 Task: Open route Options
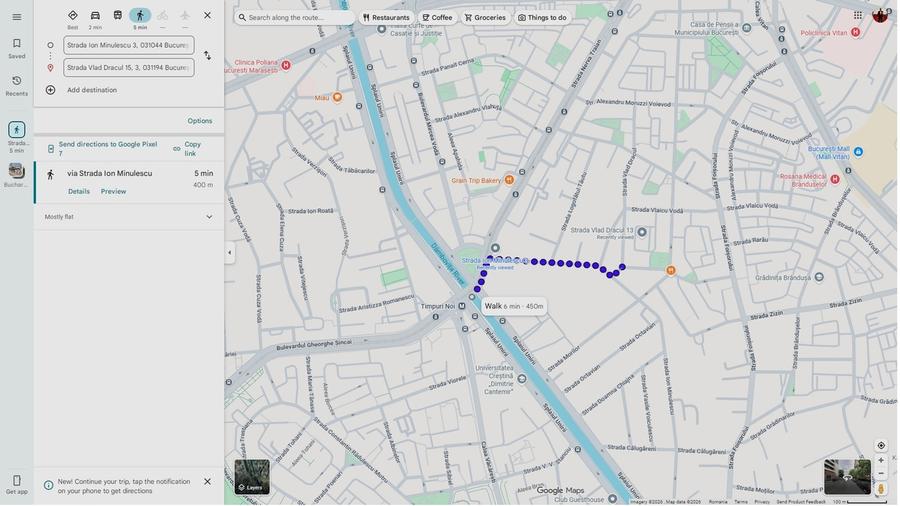200,121
